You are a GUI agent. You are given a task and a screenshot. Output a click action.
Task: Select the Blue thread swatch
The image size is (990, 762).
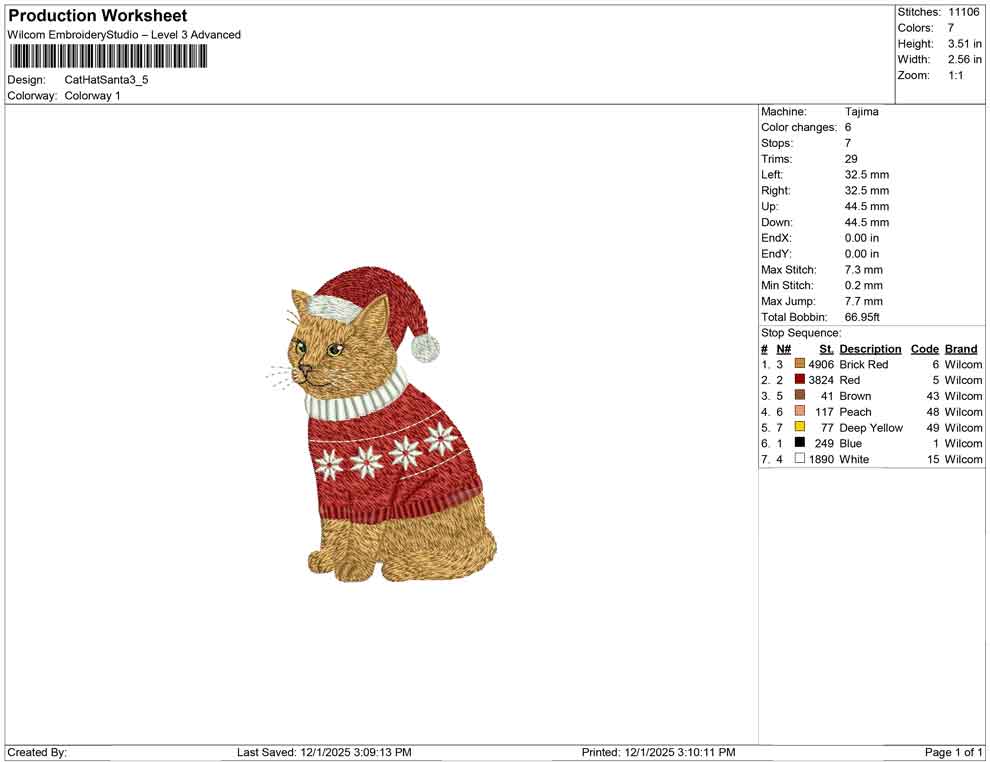pos(799,443)
